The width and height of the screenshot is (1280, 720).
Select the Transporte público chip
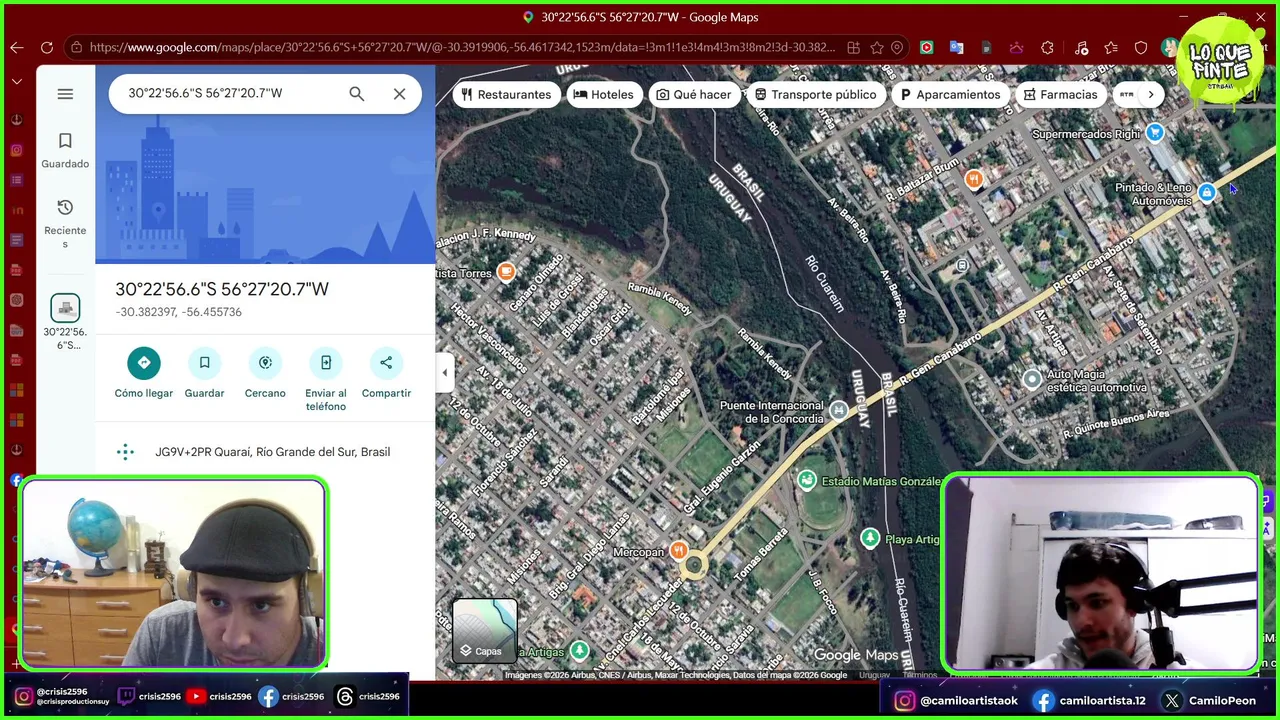(816, 94)
